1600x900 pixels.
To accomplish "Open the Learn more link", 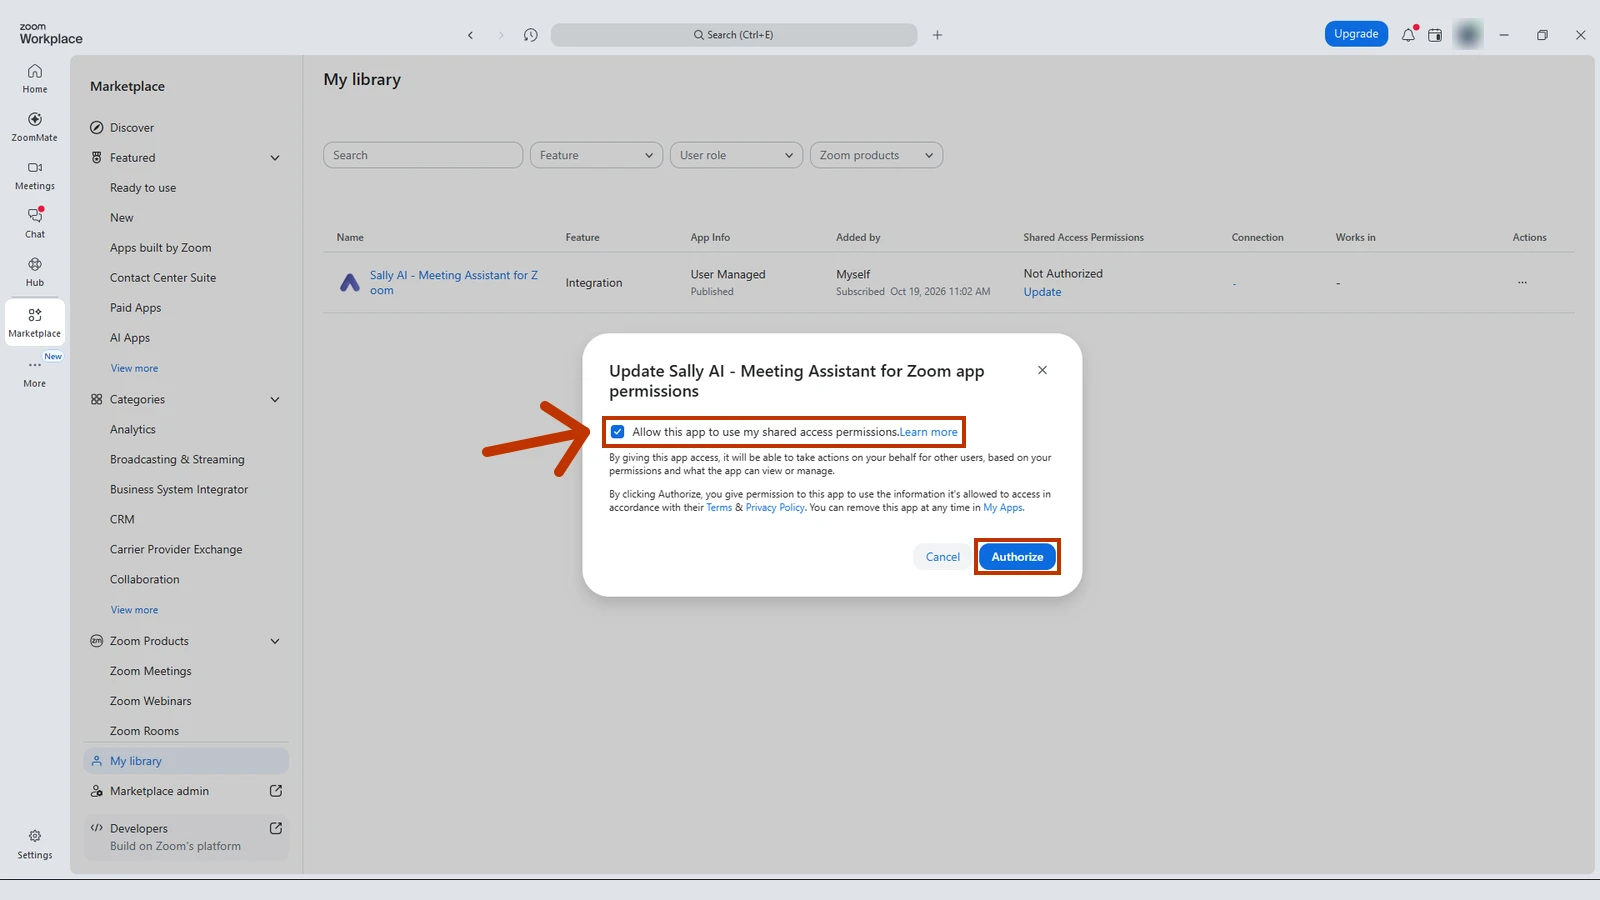I will click(x=928, y=432).
